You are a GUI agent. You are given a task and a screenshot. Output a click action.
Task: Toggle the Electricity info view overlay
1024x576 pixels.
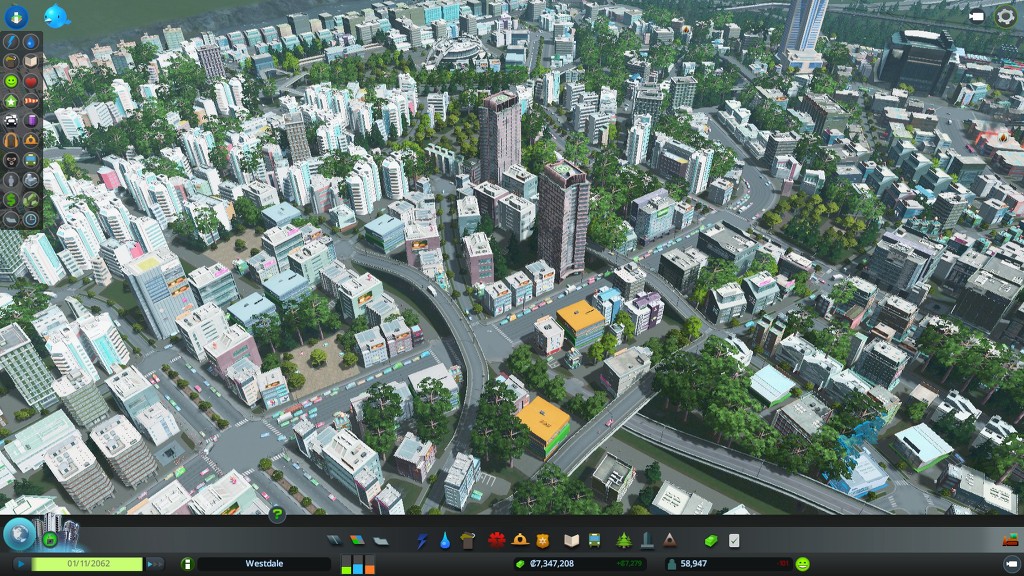coord(12,42)
